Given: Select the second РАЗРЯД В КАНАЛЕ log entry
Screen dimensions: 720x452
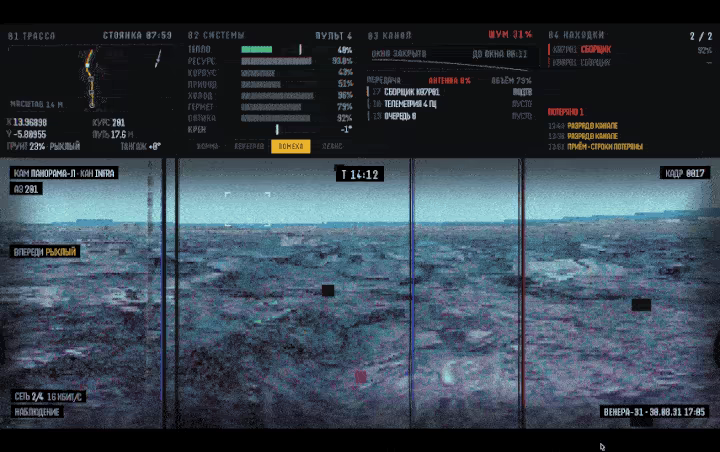Looking at the screenshot, I should [583, 136].
